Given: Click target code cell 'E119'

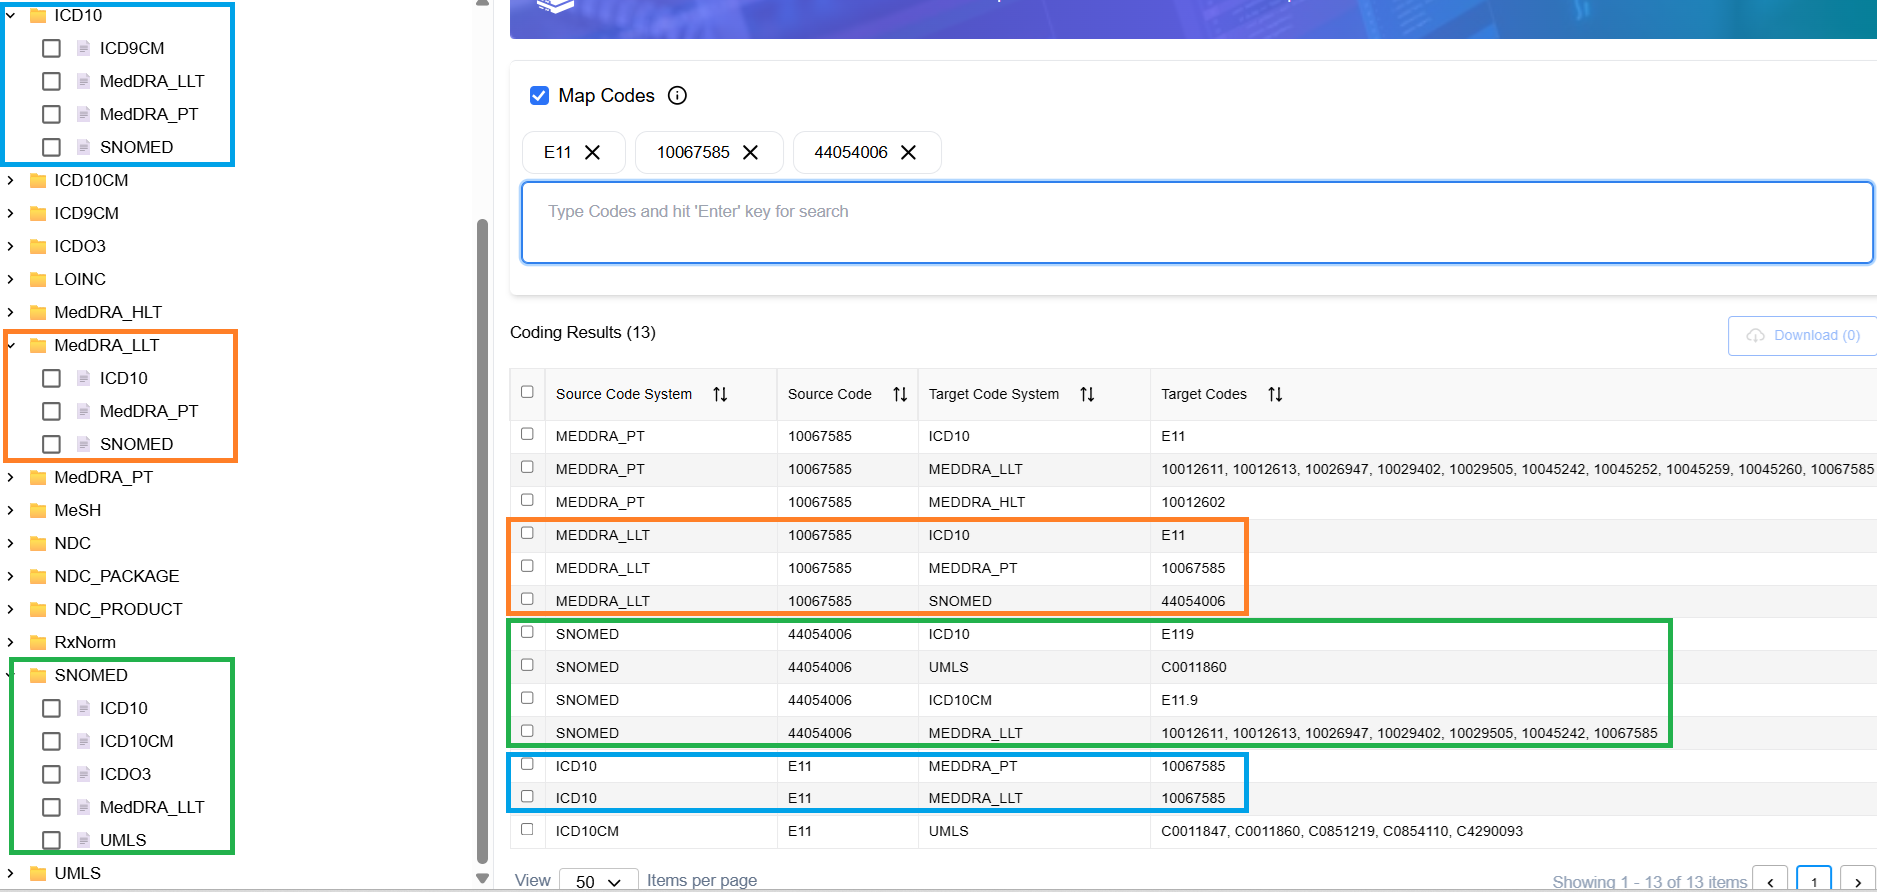Looking at the screenshot, I should point(1177,634).
